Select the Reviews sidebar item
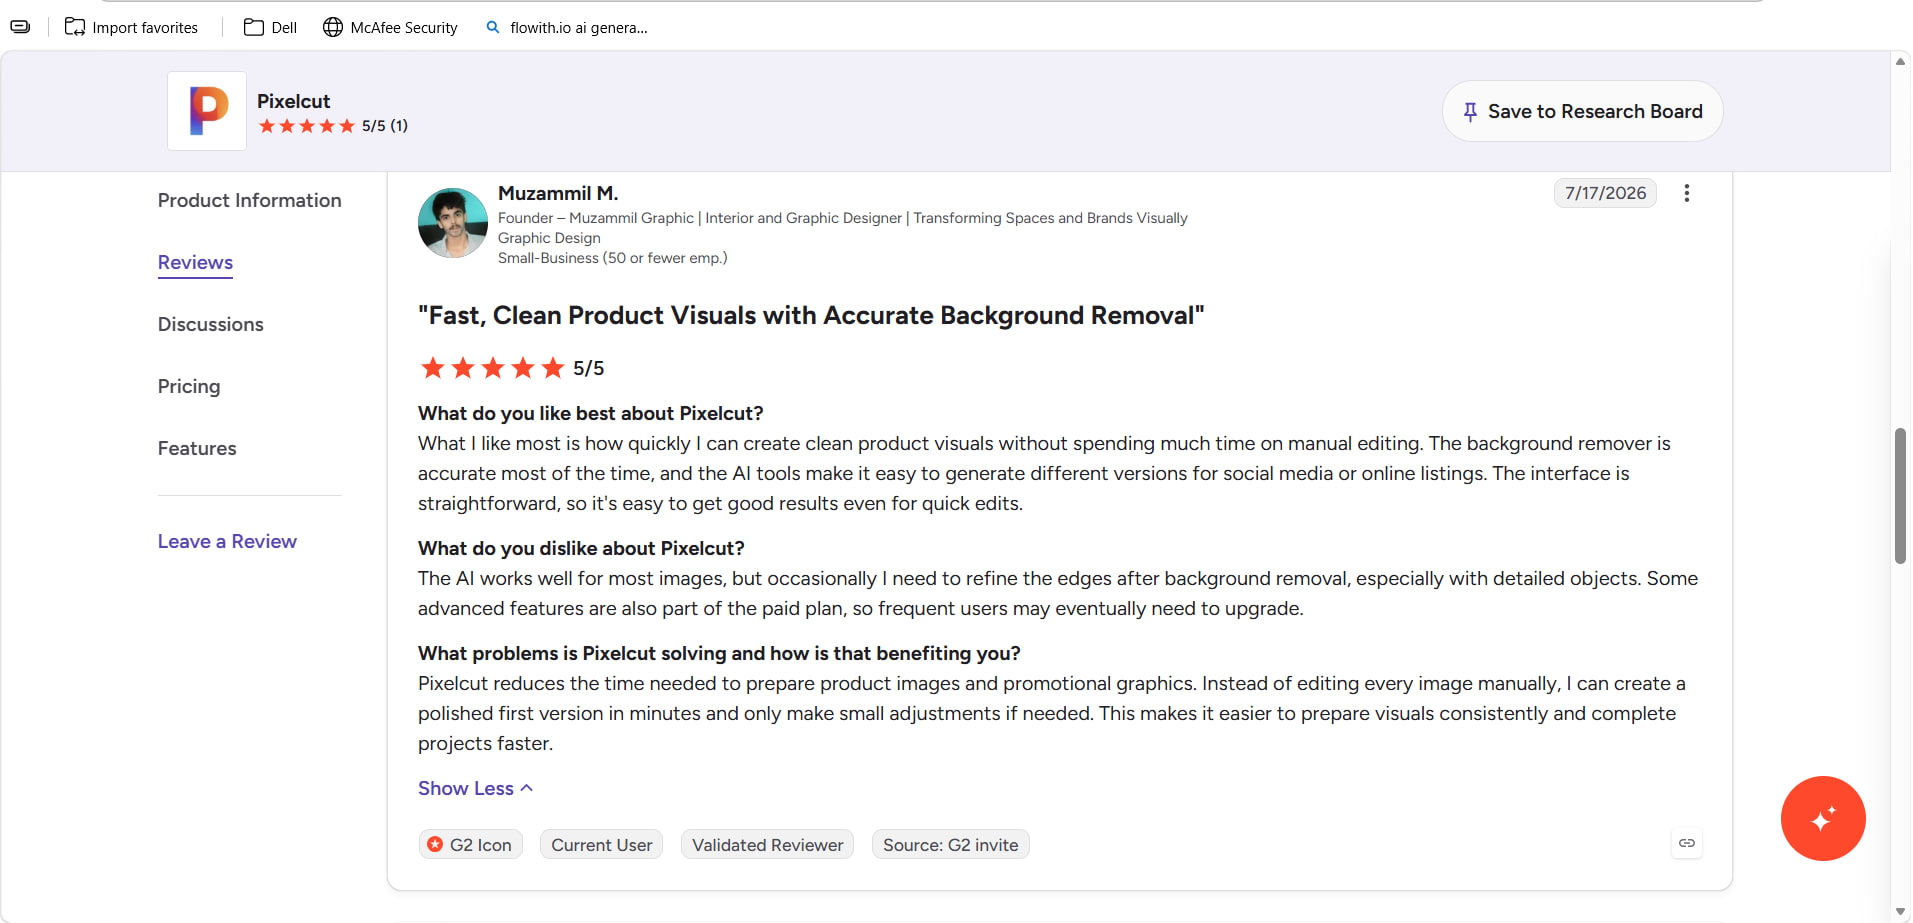This screenshot has height=923, width=1913. (x=195, y=262)
